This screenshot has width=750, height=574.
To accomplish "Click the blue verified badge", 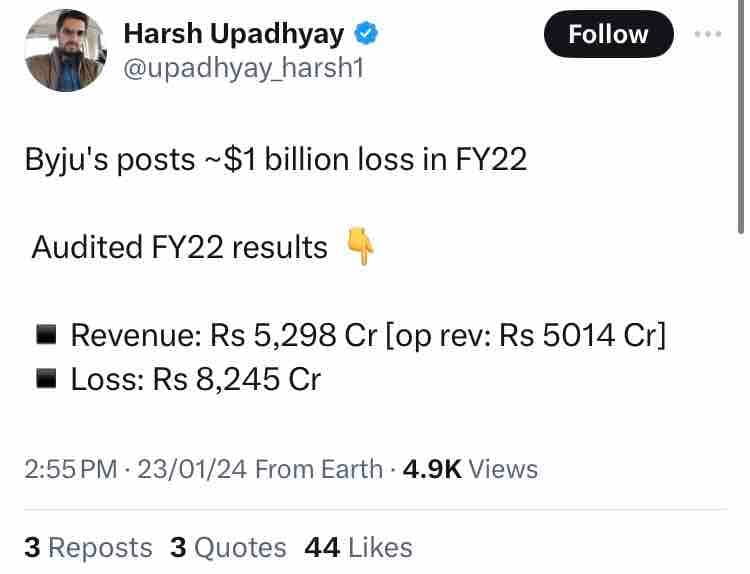I will coord(367,34).
